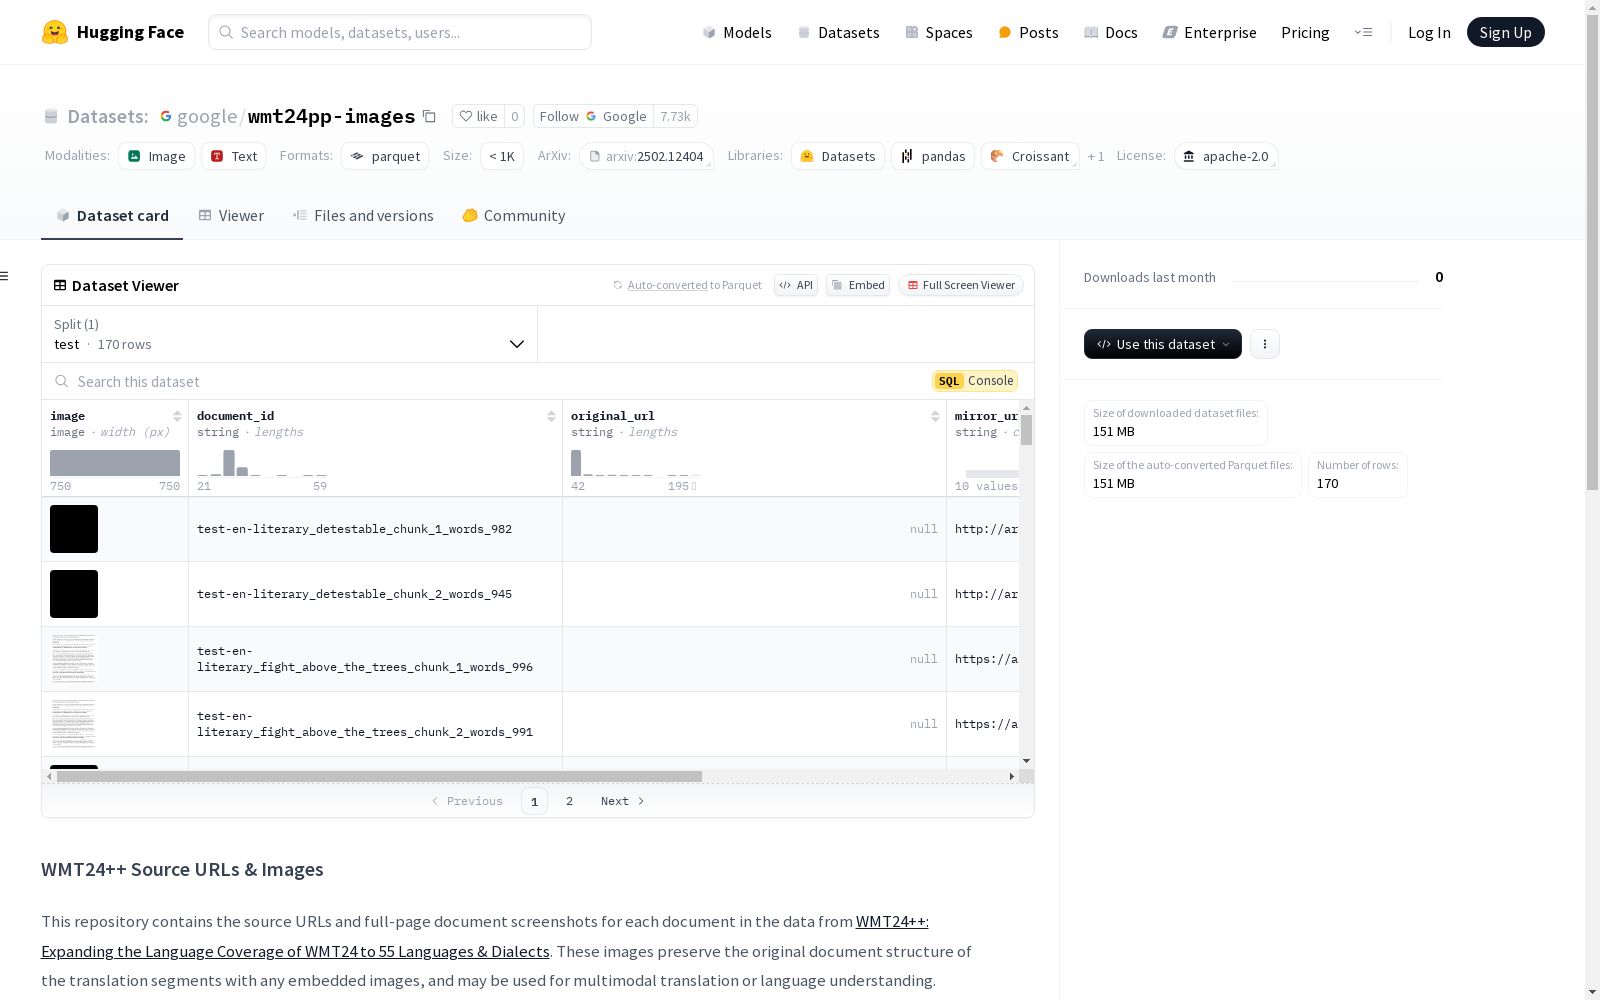Image resolution: width=1600 pixels, height=1000 pixels.
Task: Open the Image modality tag
Action: pos(157,156)
